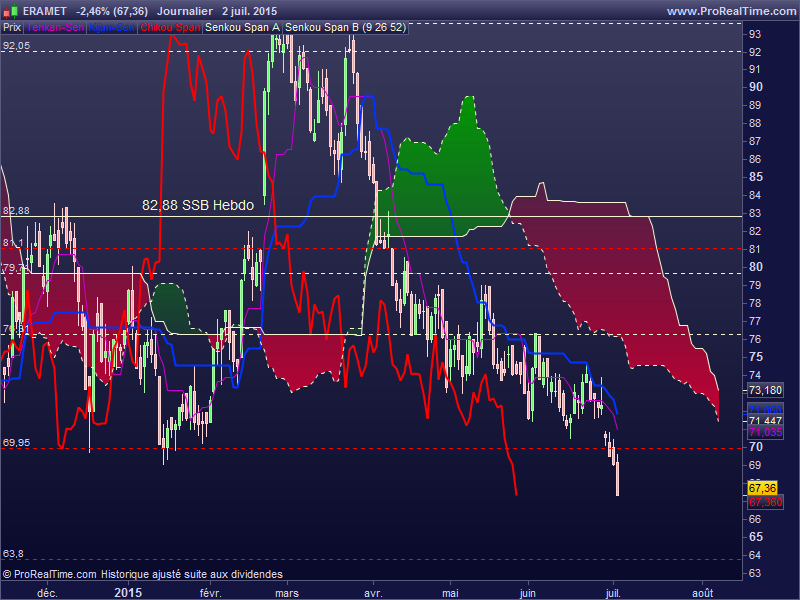Screen dimensions: 800x600
Task: Select the Kijun-Sen legend label
Action: pos(112,28)
